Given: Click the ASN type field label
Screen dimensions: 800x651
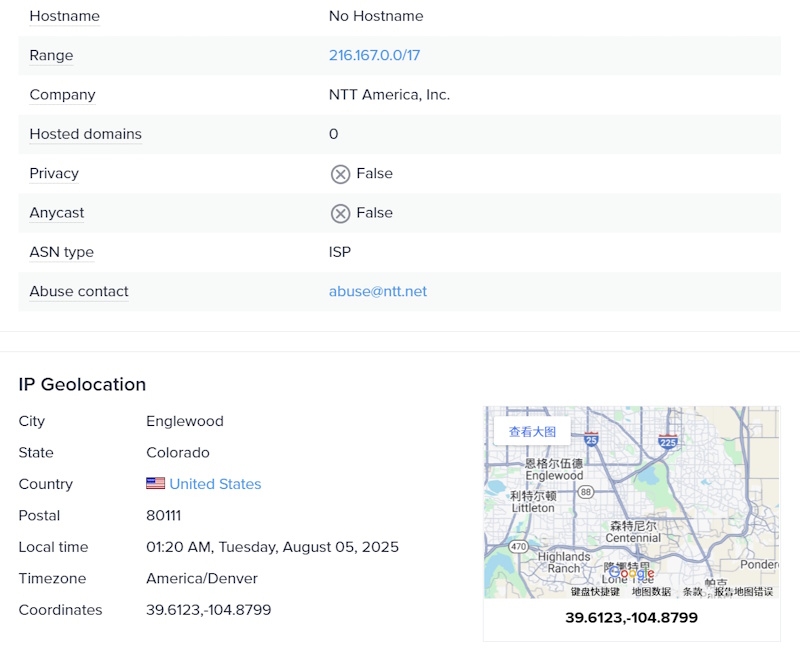Looking at the screenshot, I should click(61, 252).
